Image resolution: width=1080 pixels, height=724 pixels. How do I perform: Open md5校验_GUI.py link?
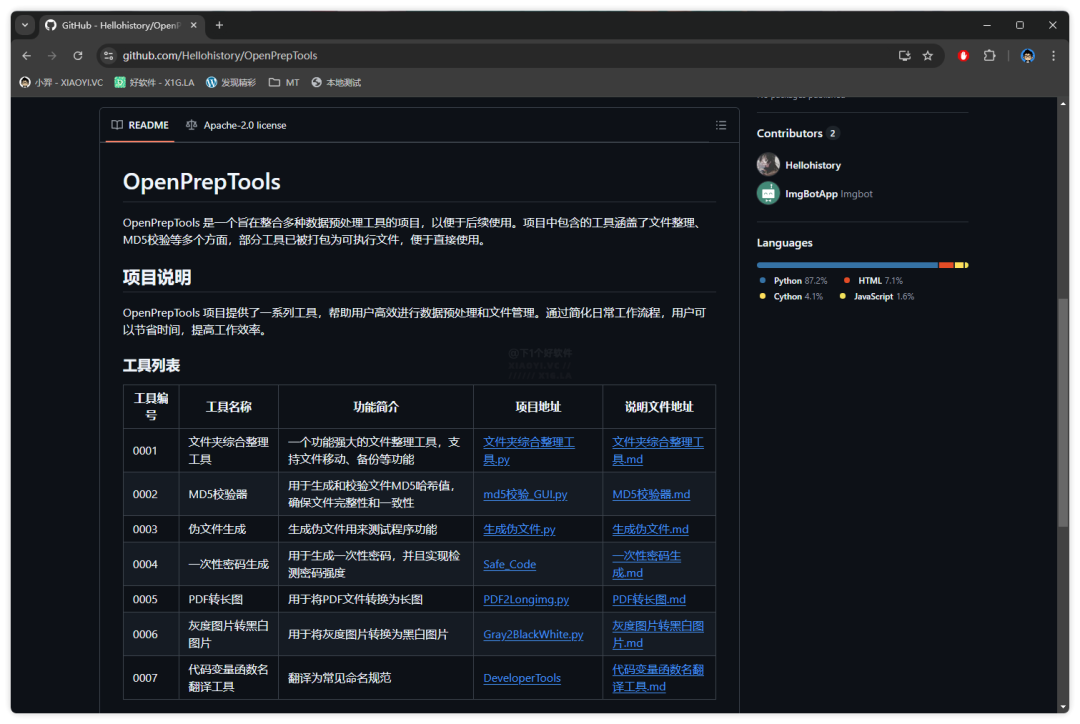pyautogui.click(x=526, y=495)
